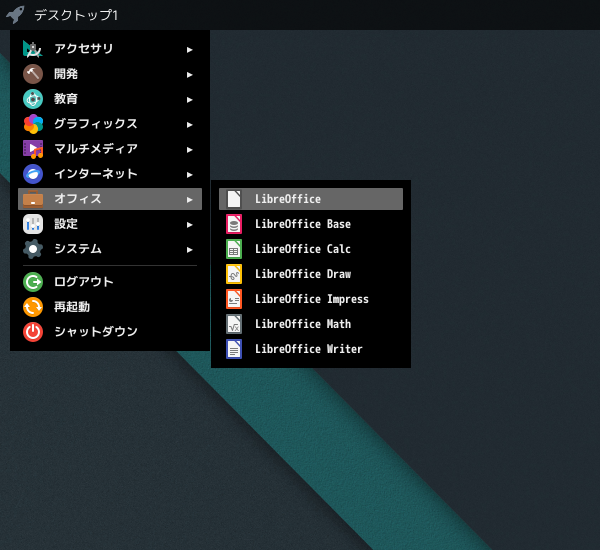Launch LibreOffice Calc text entry
The image size is (600, 550).
[x=303, y=249]
